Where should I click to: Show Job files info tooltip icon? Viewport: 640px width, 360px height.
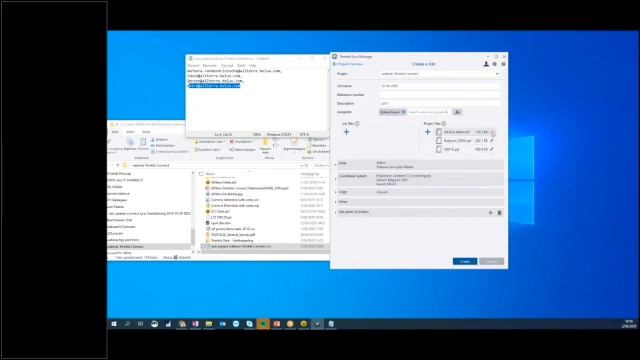point(357,123)
